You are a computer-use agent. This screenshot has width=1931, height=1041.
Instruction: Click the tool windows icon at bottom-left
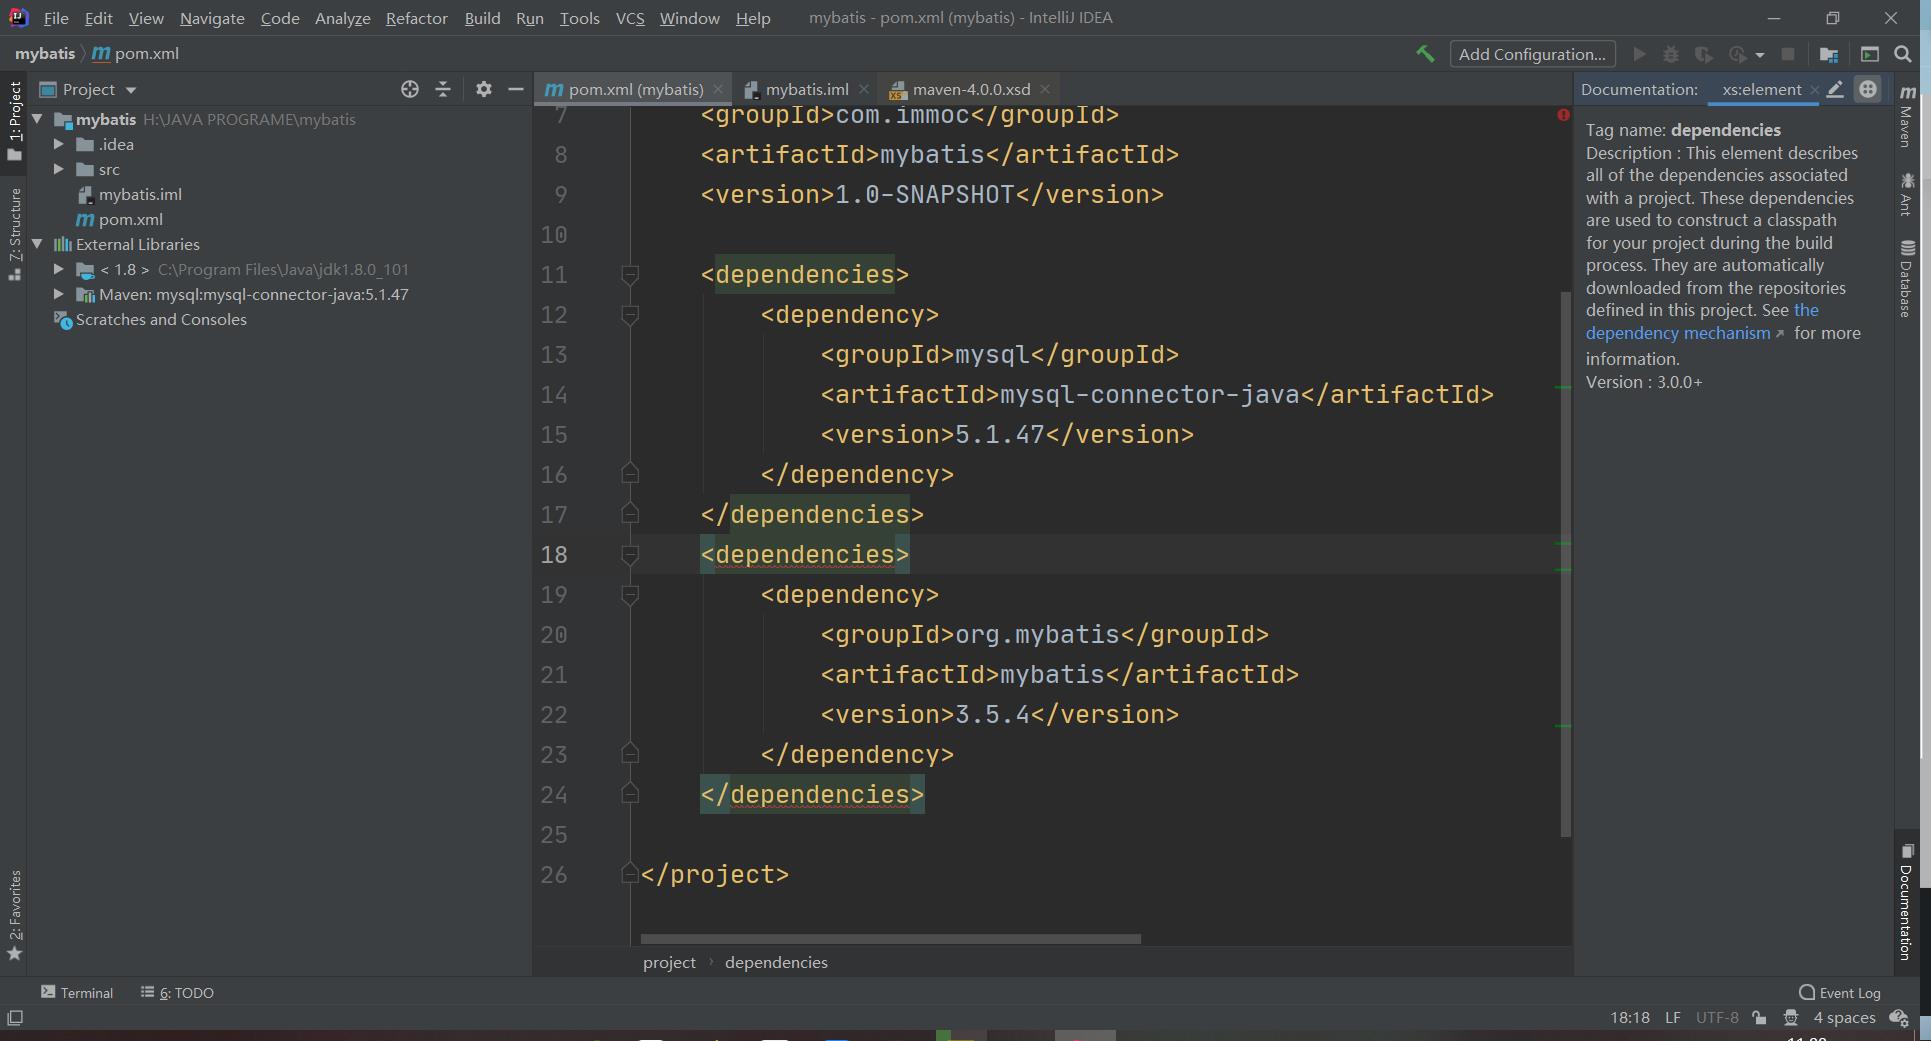(x=15, y=1018)
